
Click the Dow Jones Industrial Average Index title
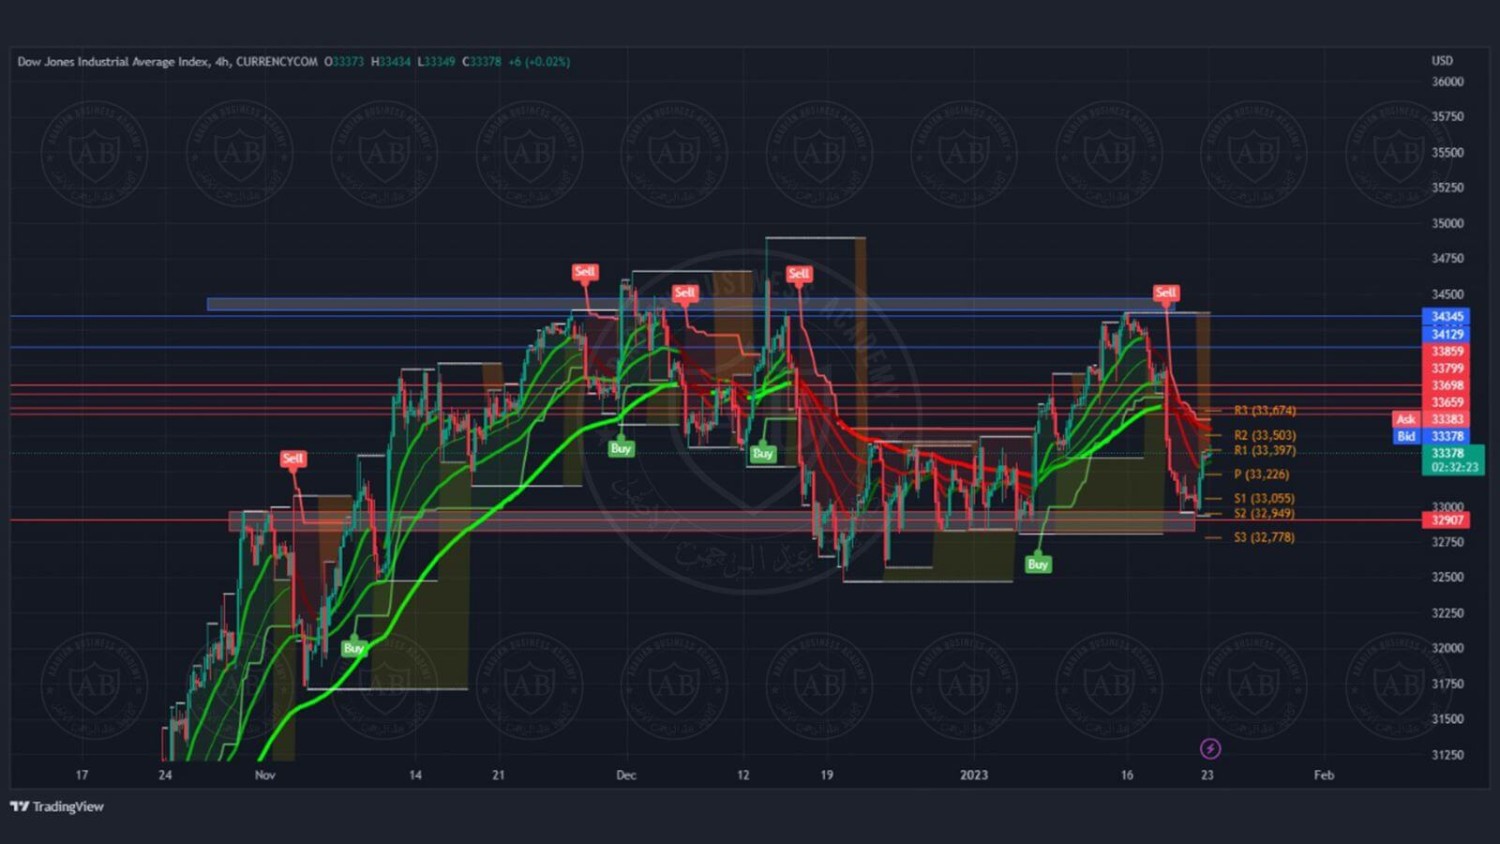click(x=113, y=62)
